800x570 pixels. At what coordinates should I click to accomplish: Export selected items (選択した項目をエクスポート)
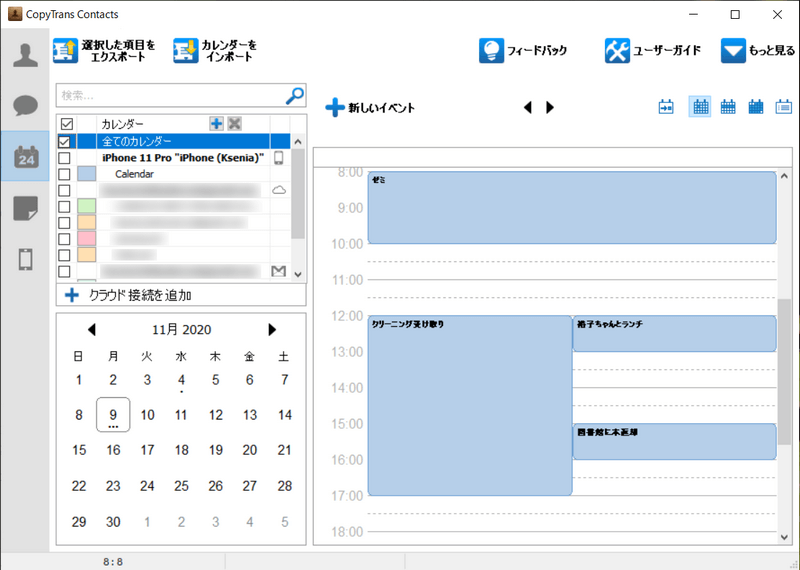pos(105,51)
